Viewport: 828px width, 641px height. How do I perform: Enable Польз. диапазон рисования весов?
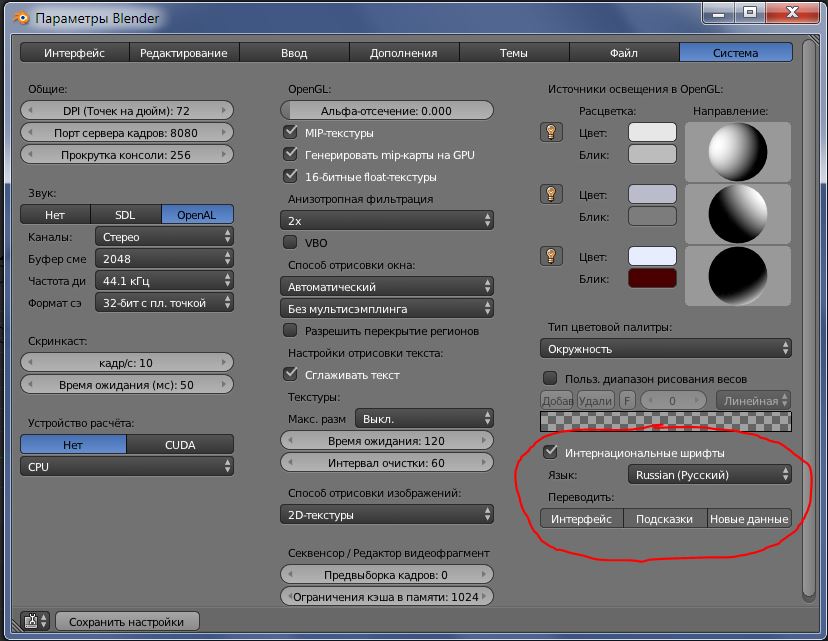(x=550, y=378)
